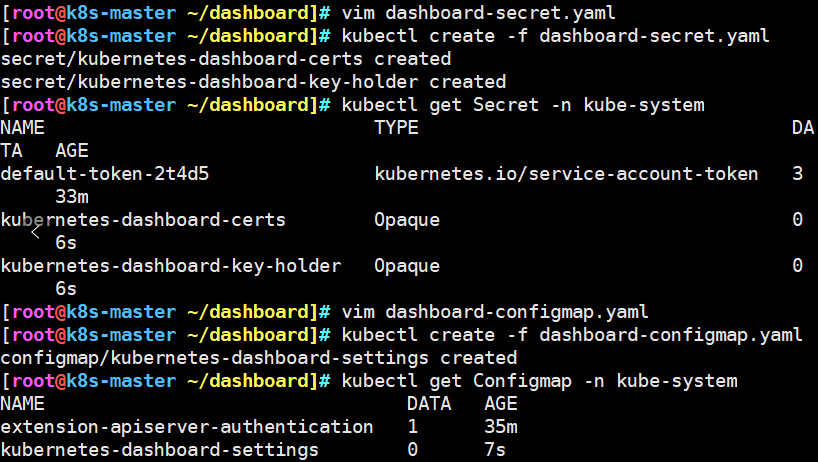This screenshot has height=462, width=818.
Task: Click 'kubectl get Secret -n kube-system' command
Action: (523, 104)
